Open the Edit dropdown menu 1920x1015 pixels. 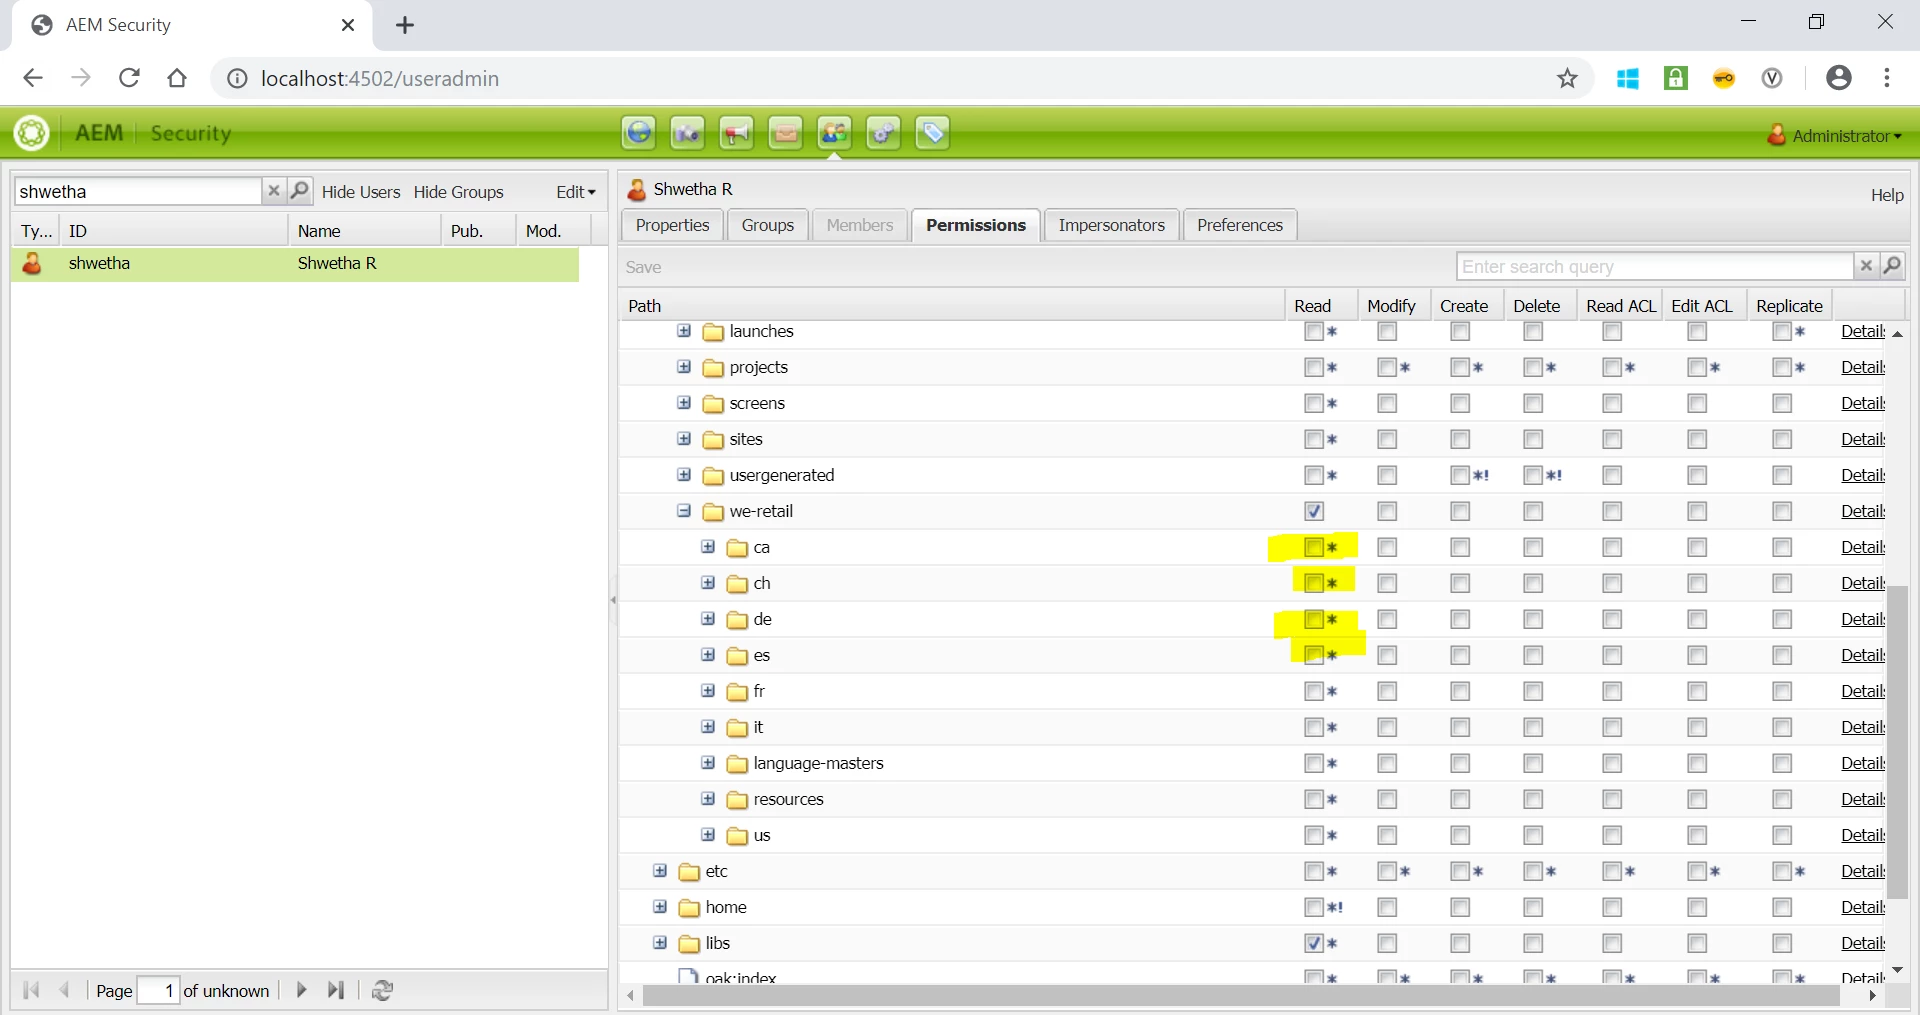click(x=576, y=192)
